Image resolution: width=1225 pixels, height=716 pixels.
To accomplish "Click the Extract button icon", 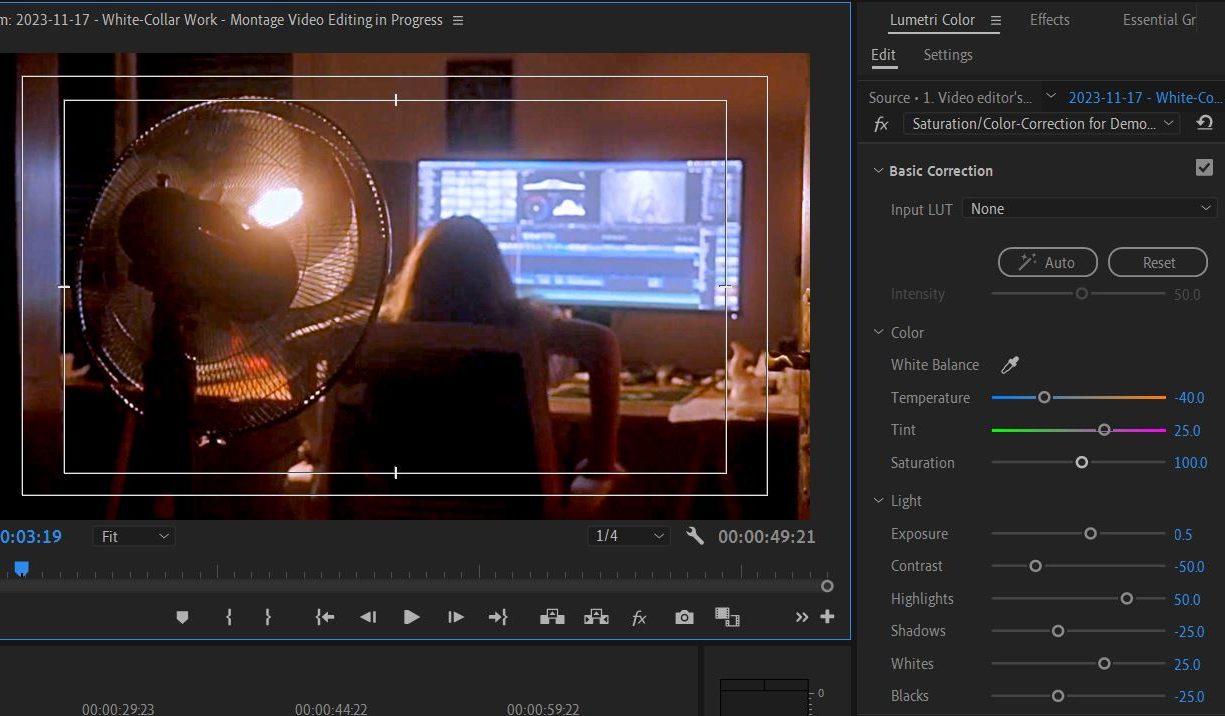I will (596, 617).
